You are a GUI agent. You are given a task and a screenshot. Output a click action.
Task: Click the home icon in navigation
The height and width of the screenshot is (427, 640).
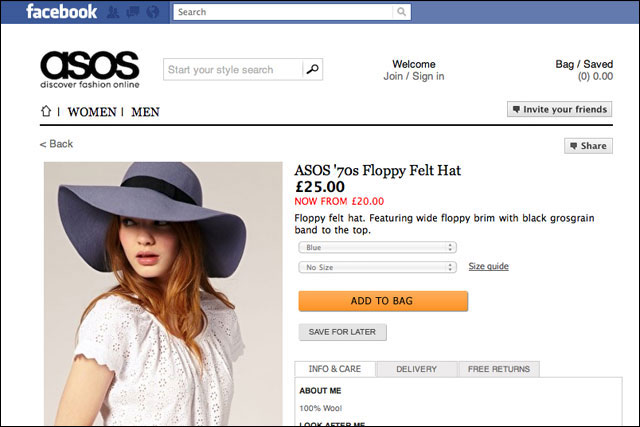pos(46,111)
